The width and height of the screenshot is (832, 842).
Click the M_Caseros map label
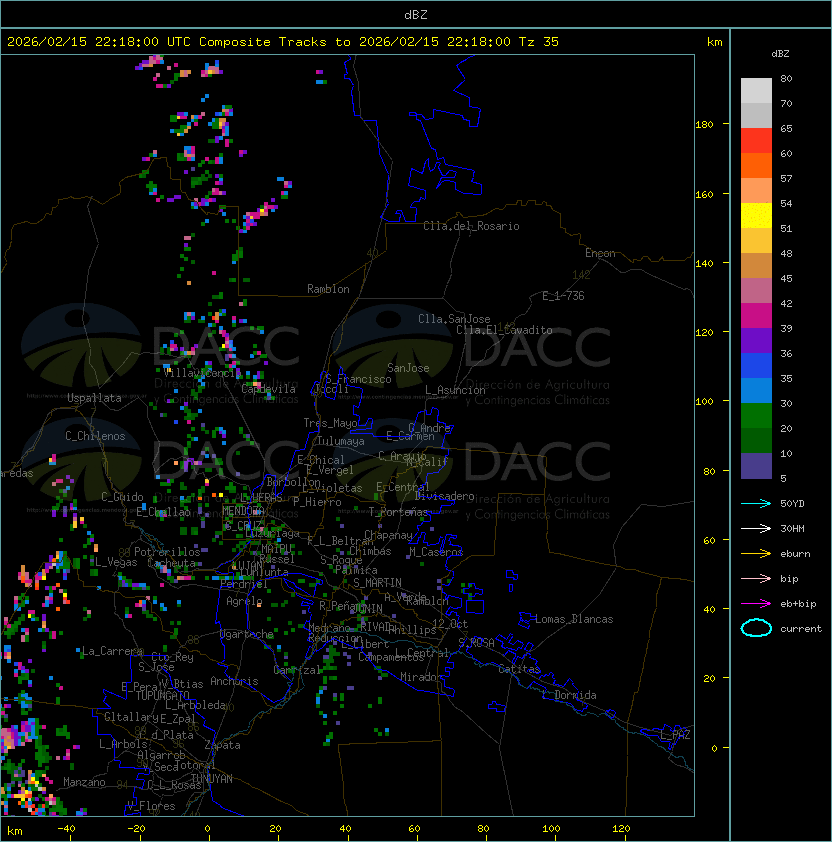(436, 552)
